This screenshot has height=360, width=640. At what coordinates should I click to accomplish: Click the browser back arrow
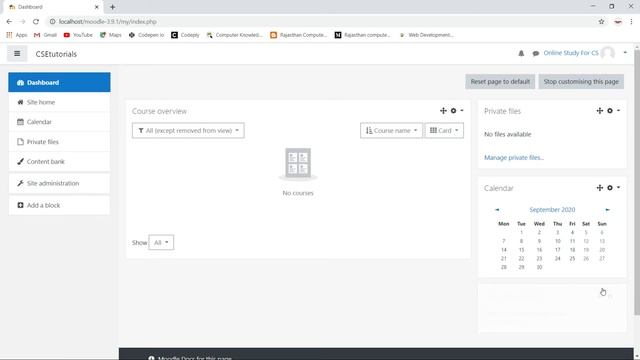coord(9,22)
